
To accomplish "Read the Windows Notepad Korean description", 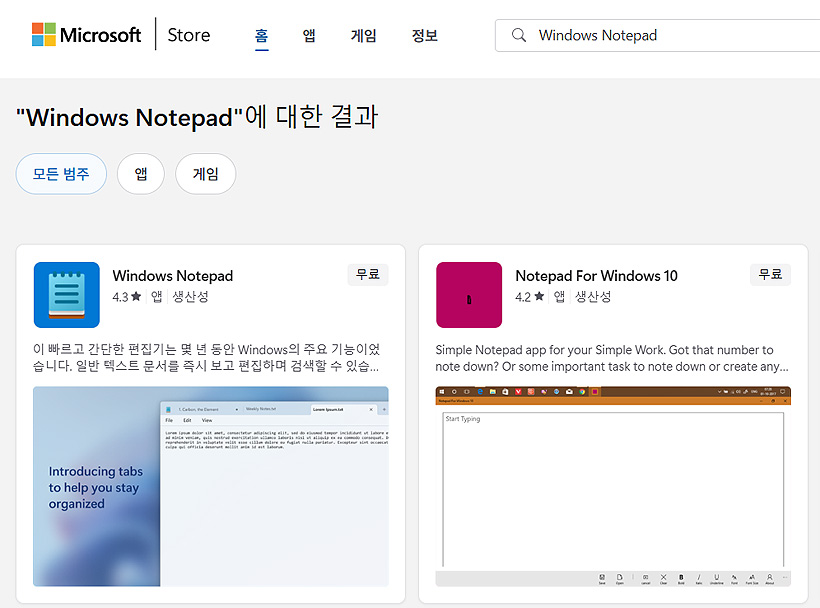I will (206, 358).
